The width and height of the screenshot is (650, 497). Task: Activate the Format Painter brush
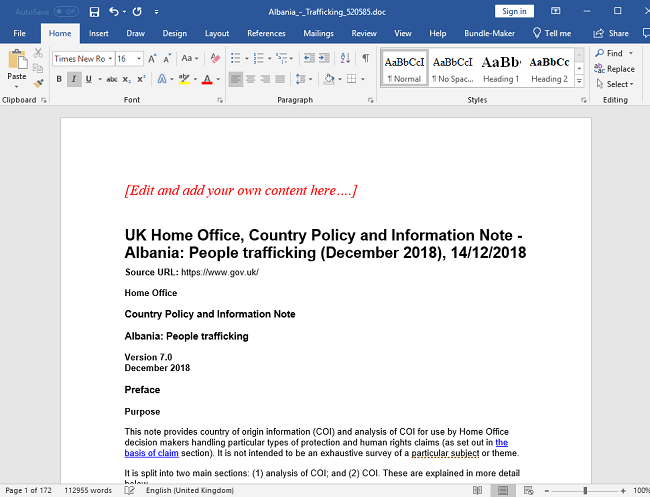click(x=38, y=83)
